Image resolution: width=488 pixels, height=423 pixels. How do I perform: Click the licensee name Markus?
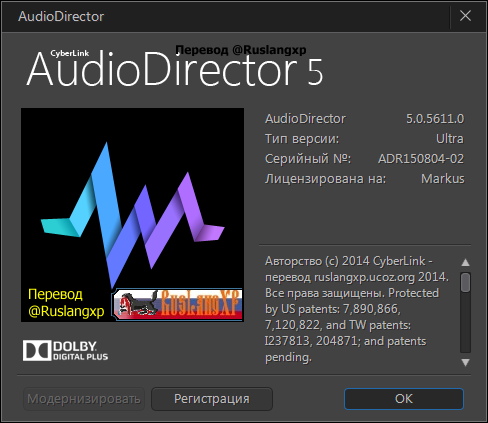click(442, 179)
